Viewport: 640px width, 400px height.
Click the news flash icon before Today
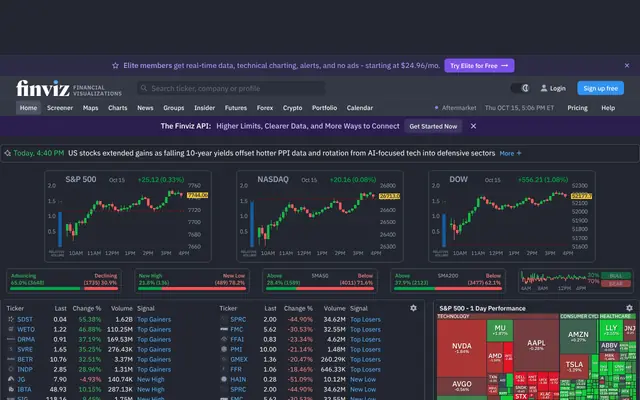coord(7,153)
